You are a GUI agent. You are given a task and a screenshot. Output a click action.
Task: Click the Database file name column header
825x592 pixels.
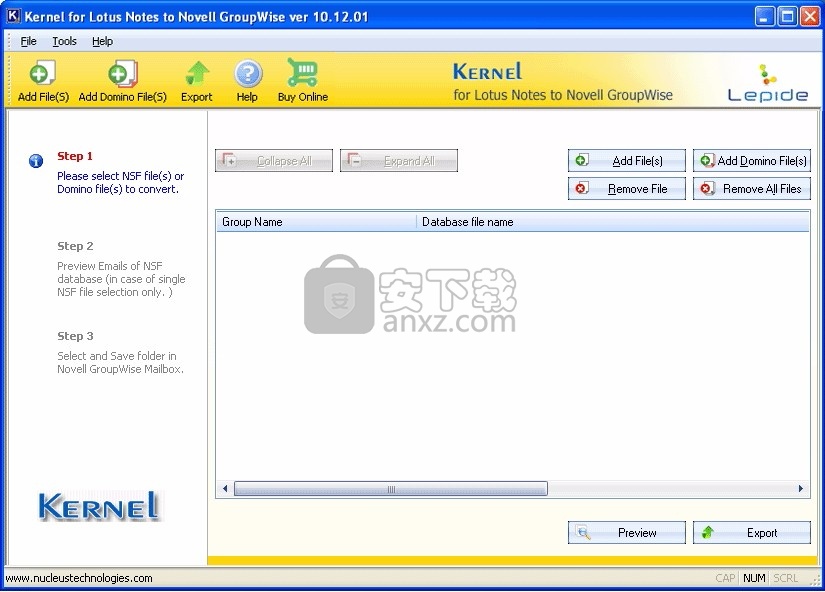pos(613,222)
